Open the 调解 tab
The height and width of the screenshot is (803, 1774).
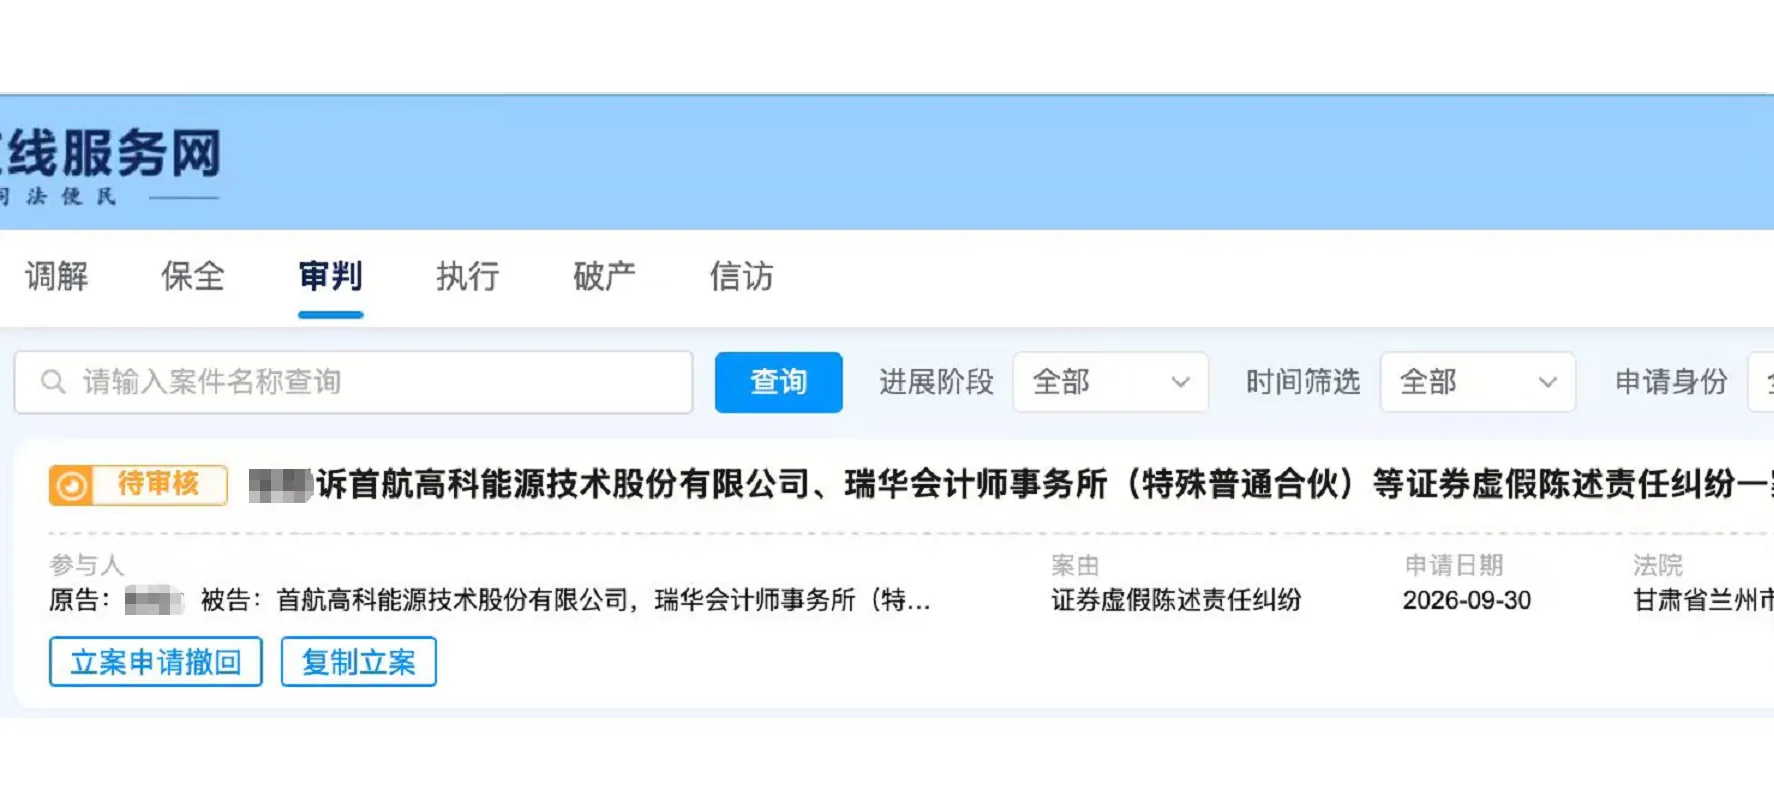pos(57,276)
